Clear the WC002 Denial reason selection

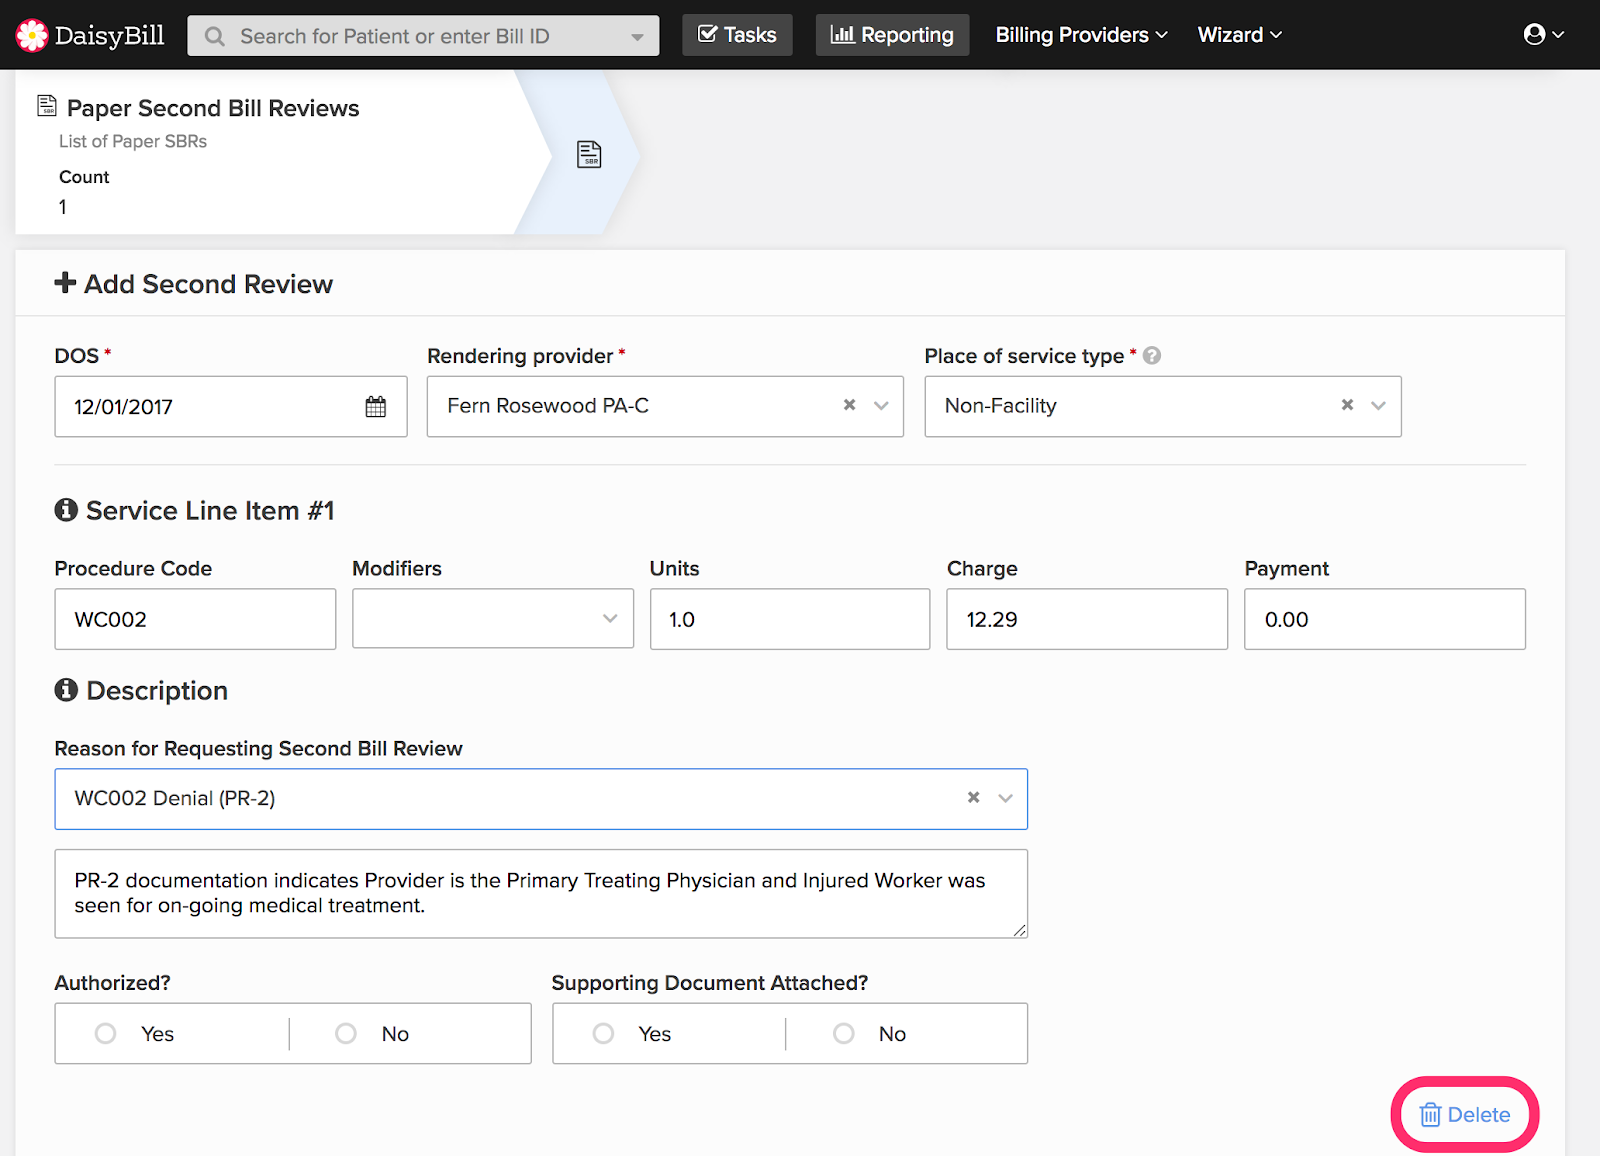(973, 798)
